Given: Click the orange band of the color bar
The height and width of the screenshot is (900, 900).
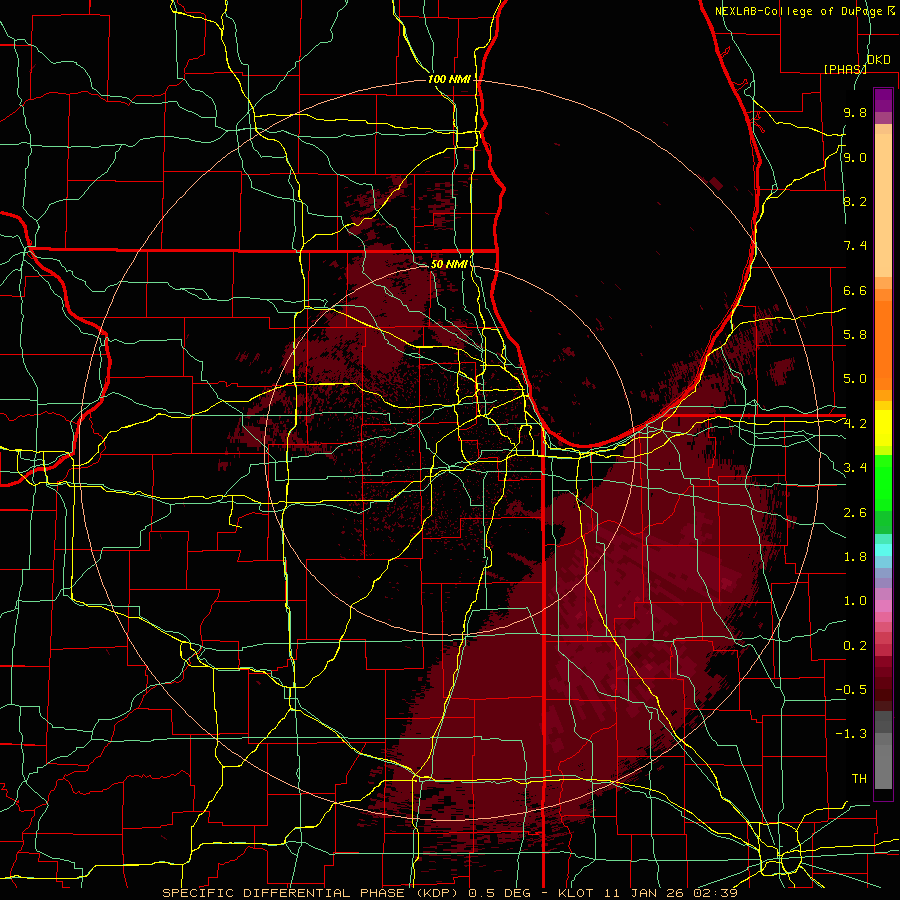Looking at the screenshot, I should [883, 344].
